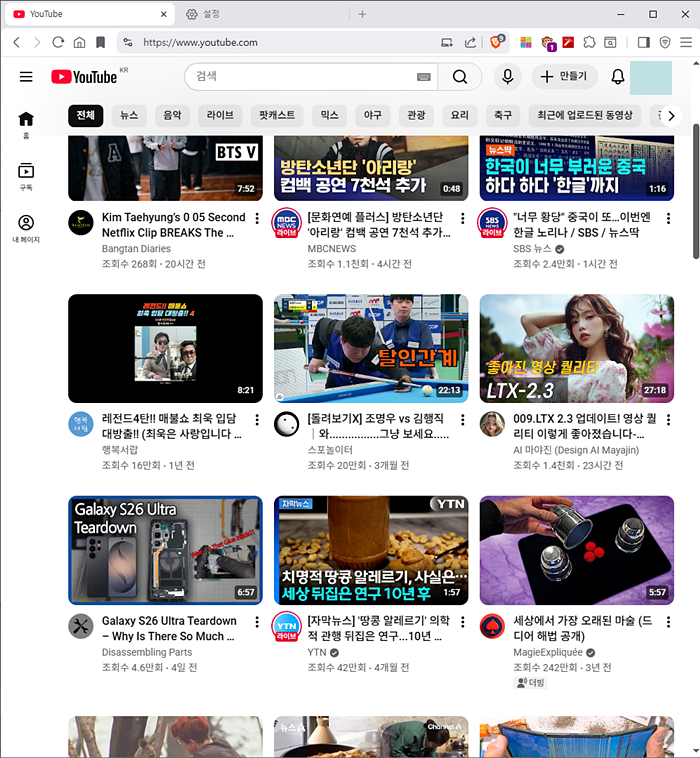Show more category chips with right arrow
This screenshot has height=758, width=700.
(x=671, y=116)
